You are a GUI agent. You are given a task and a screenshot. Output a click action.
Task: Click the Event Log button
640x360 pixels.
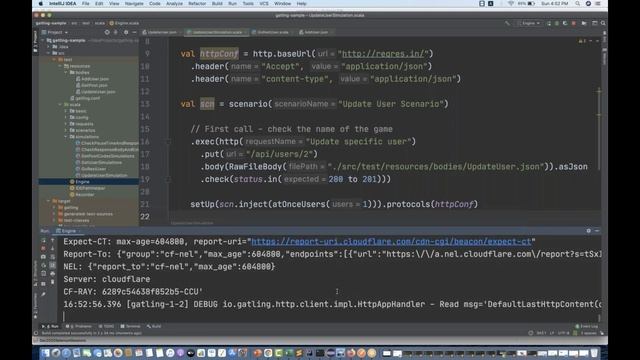pyautogui.click(x=587, y=327)
